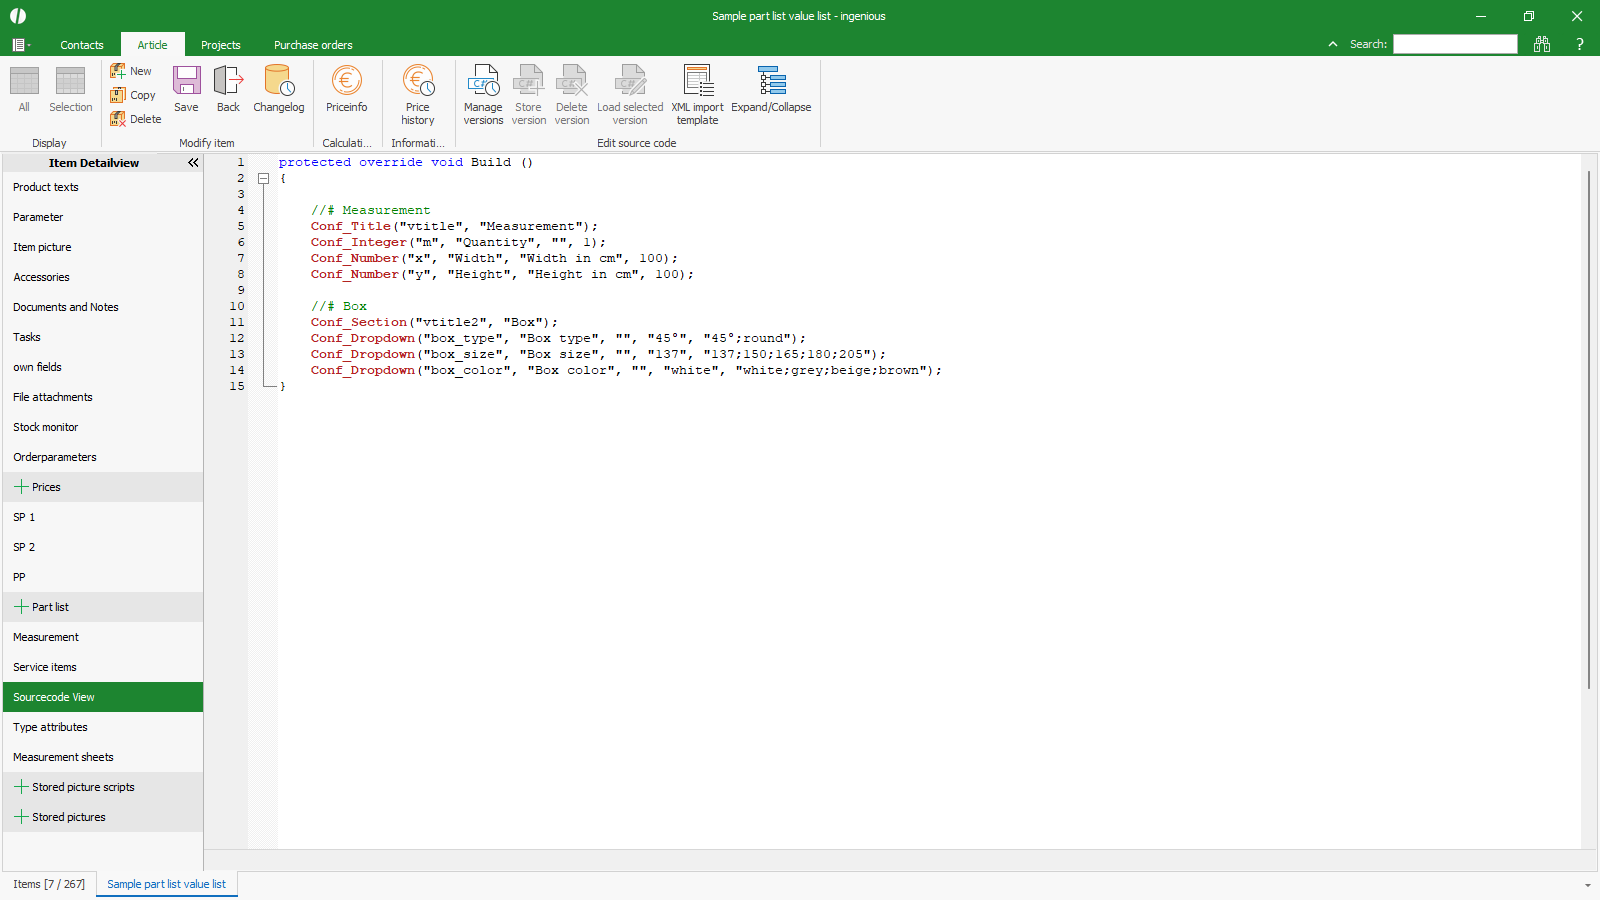Viewport: 1600px width, 900px height.
Task: Open the Purchase orders tab
Action: (313, 45)
